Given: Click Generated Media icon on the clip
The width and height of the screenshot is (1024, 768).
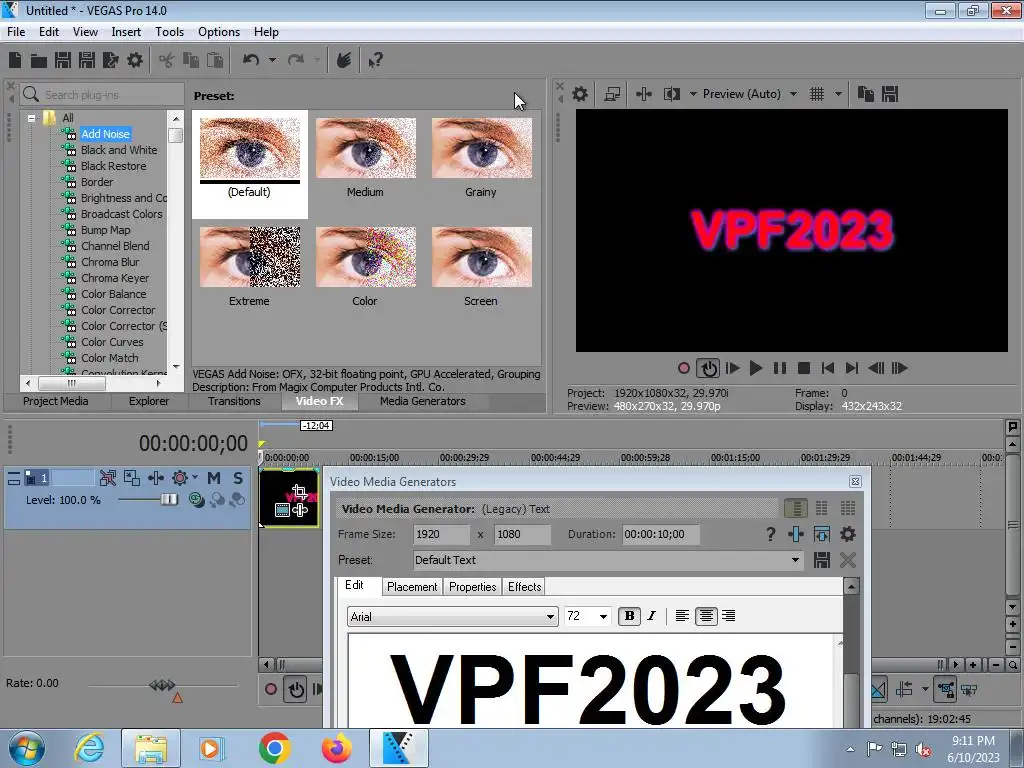Looking at the screenshot, I should click(x=282, y=510).
